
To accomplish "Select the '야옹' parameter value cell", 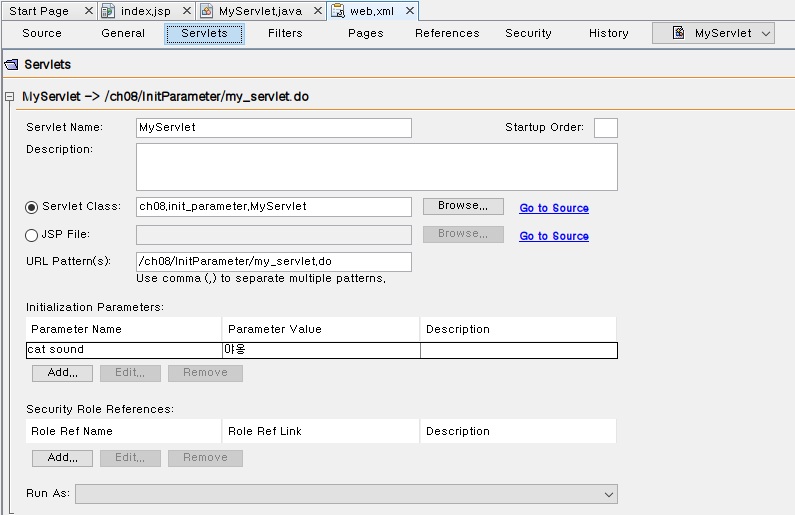I will [x=321, y=350].
